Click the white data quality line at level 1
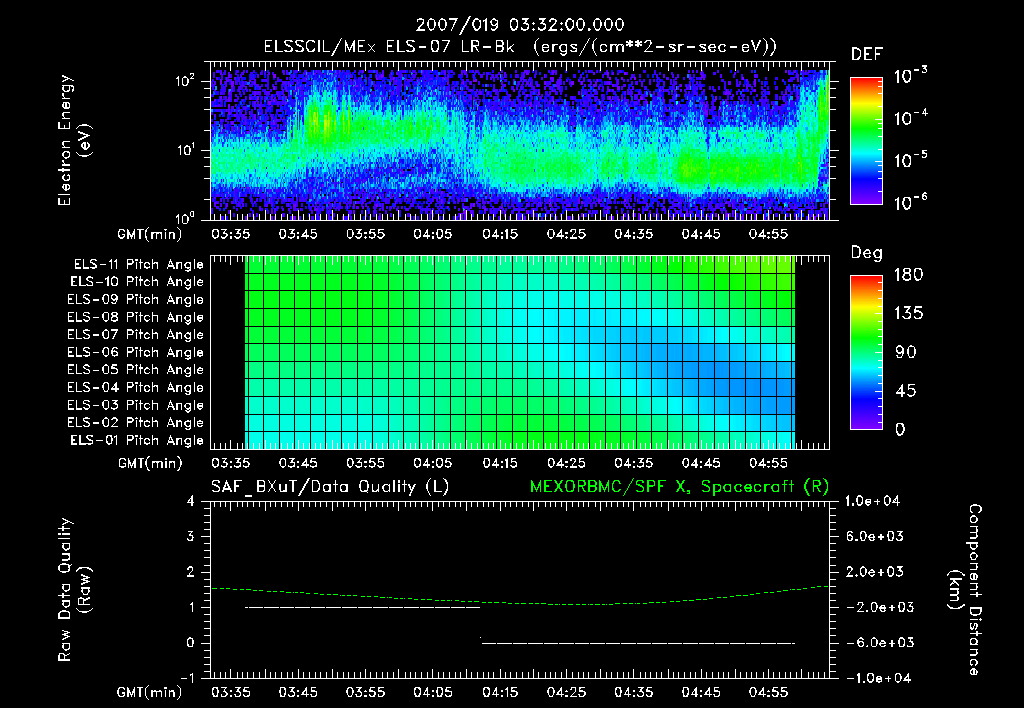 tap(362, 607)
